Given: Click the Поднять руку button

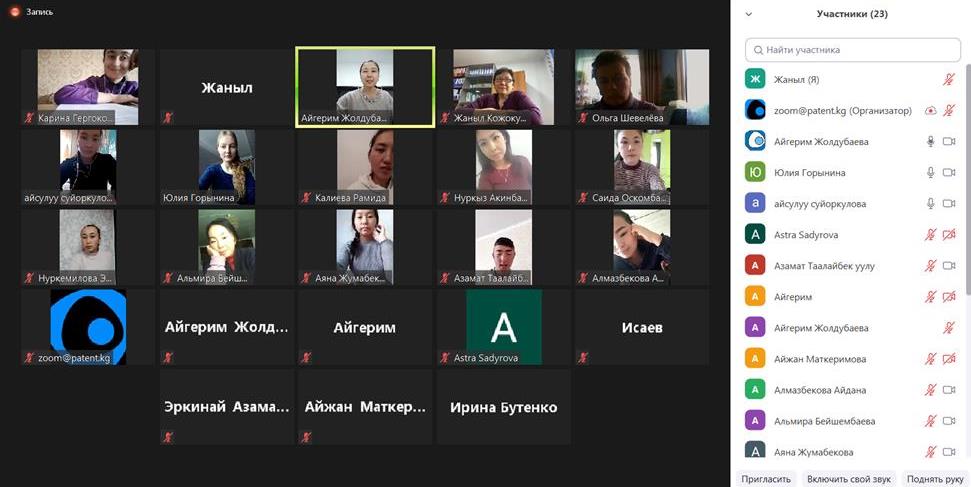Looking at the screenshot, I should [935, 479].
